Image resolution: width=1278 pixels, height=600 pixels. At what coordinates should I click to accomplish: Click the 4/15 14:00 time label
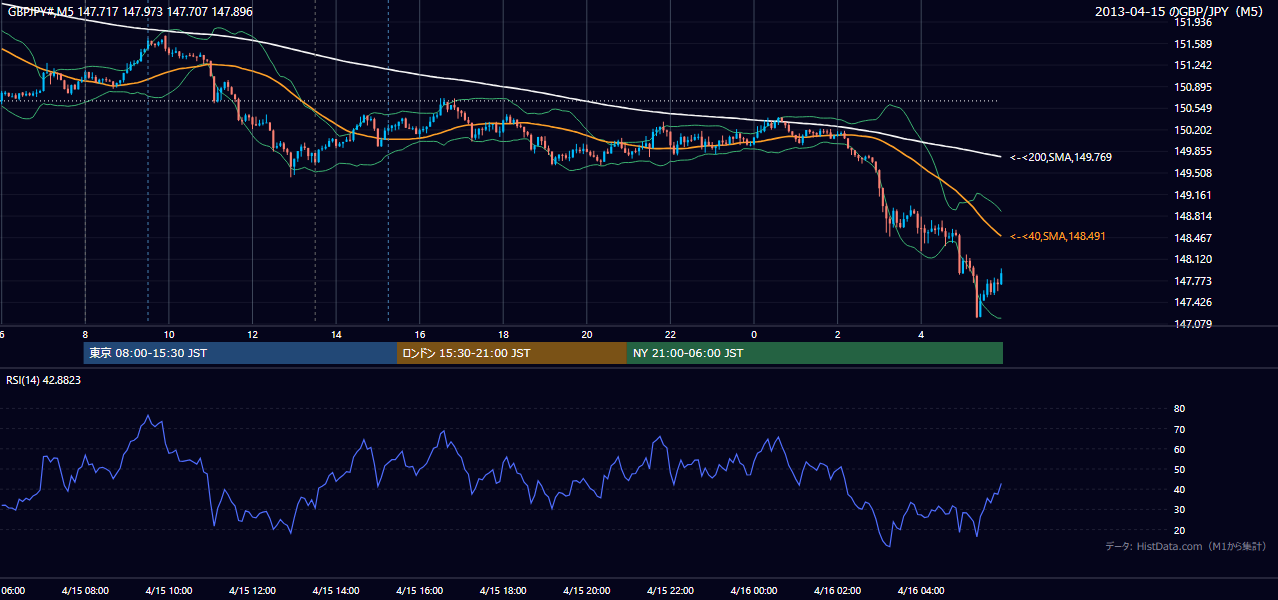336,591
